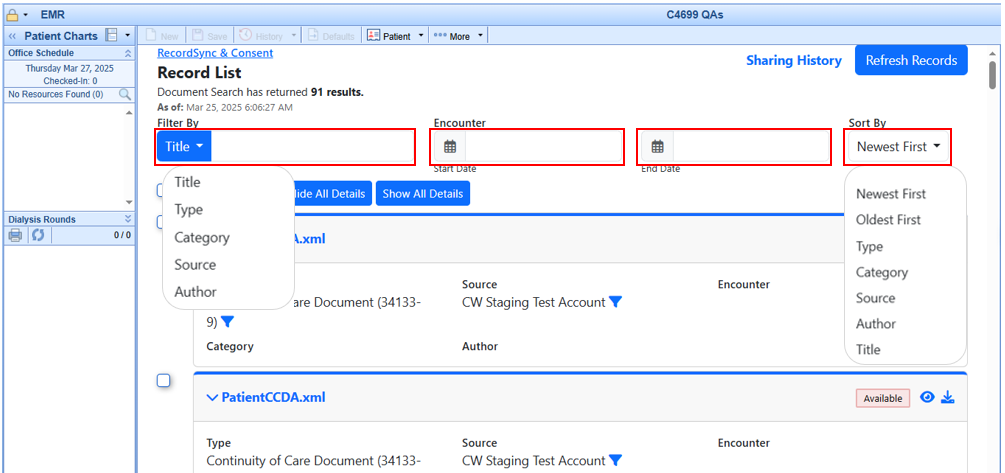The height and width of the screenshot is (473, 1005).
Task: Open the History dropdown arrow
Action: click(294, 36)
